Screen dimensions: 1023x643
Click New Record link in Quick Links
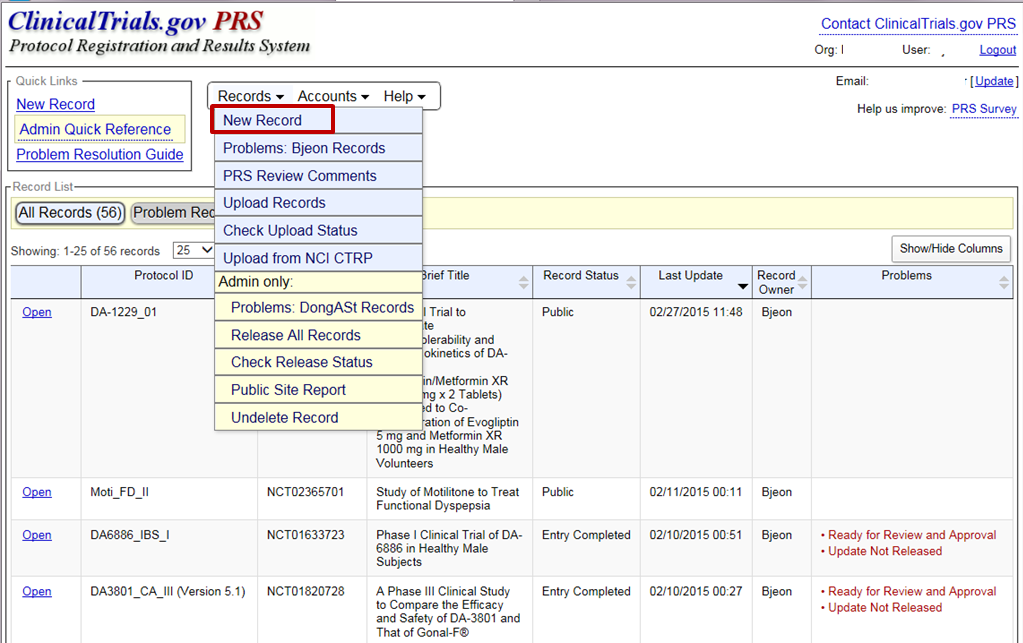(x=55, y=104)
